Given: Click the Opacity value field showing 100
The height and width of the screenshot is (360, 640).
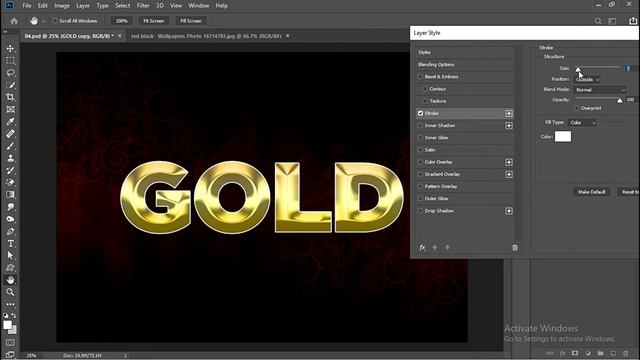Looking at the screenshot, I should coord(631,100).
